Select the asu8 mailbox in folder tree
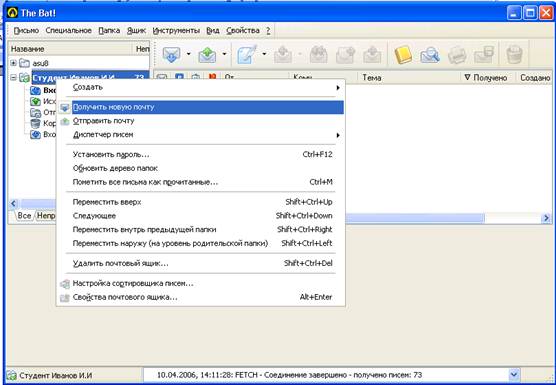This screenshot has height=385, width=556. tap(40, 63)
